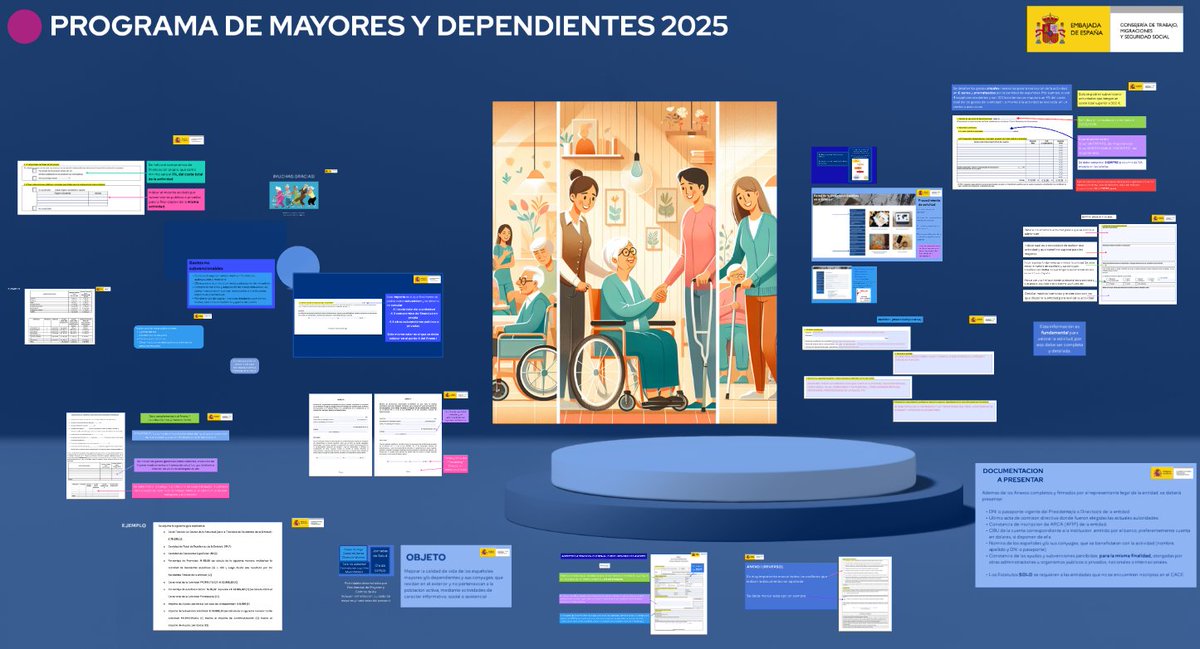The width and height of the screenshot is (1200, 649).
Task: Select the teal note mentioning 'coste total de la actividad'
Action: [175, 171]
